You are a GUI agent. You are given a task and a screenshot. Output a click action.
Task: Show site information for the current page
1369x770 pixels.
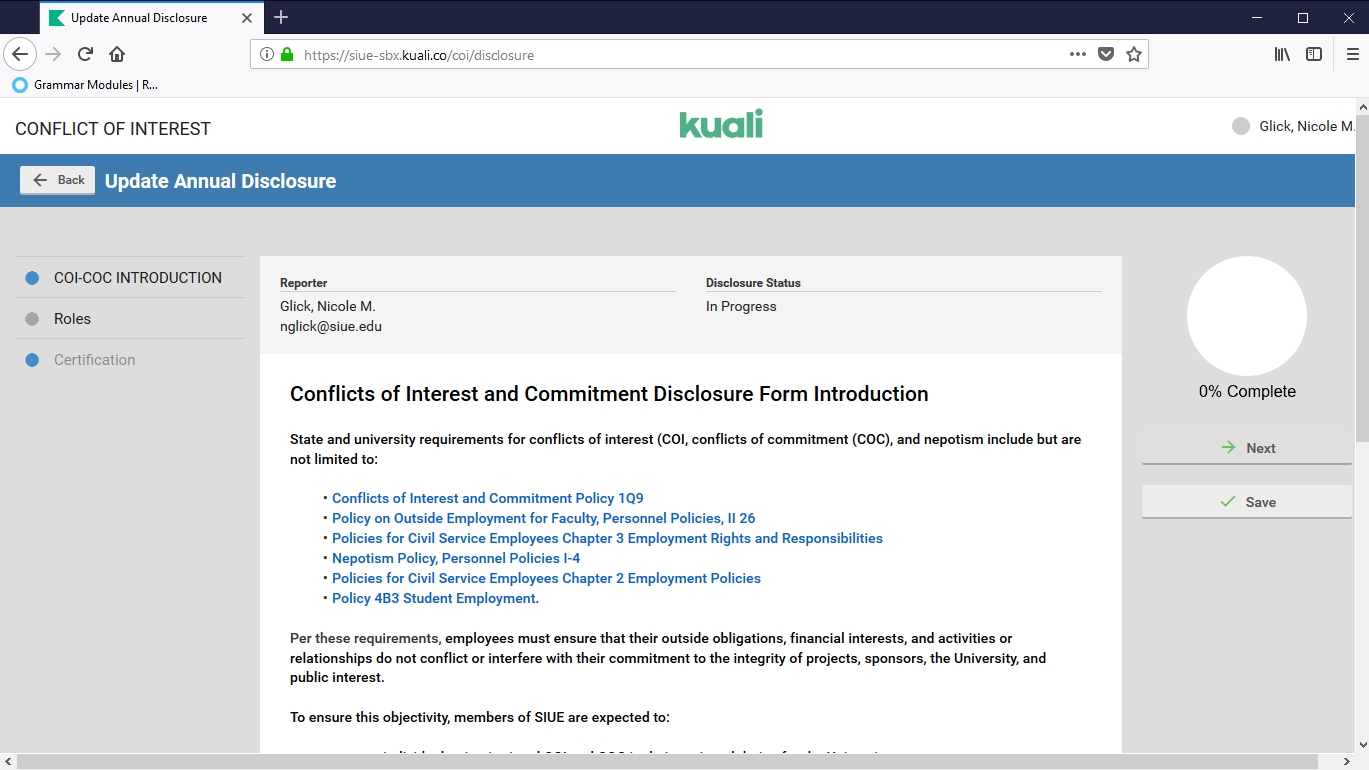267,55
